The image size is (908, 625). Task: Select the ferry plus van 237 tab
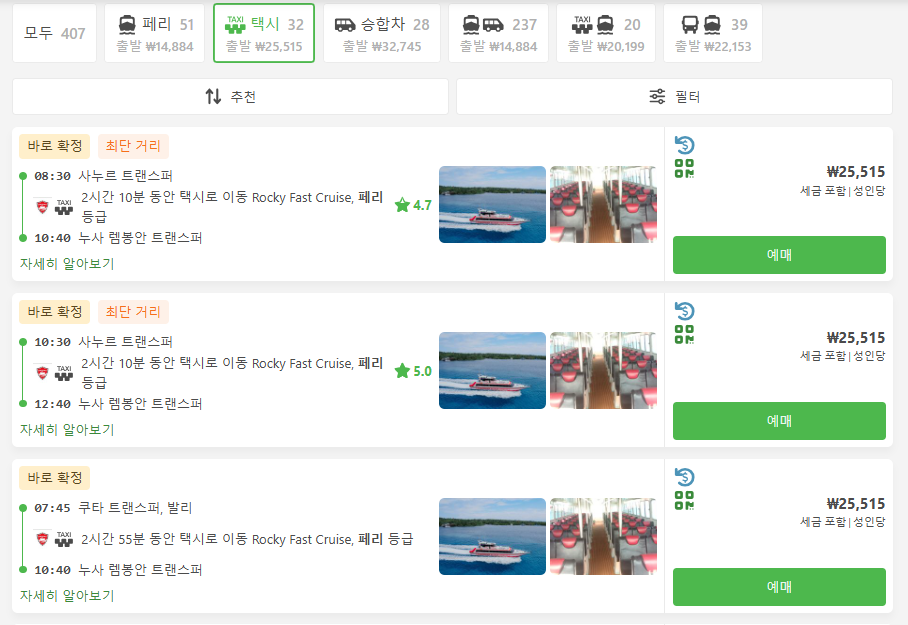499,34
